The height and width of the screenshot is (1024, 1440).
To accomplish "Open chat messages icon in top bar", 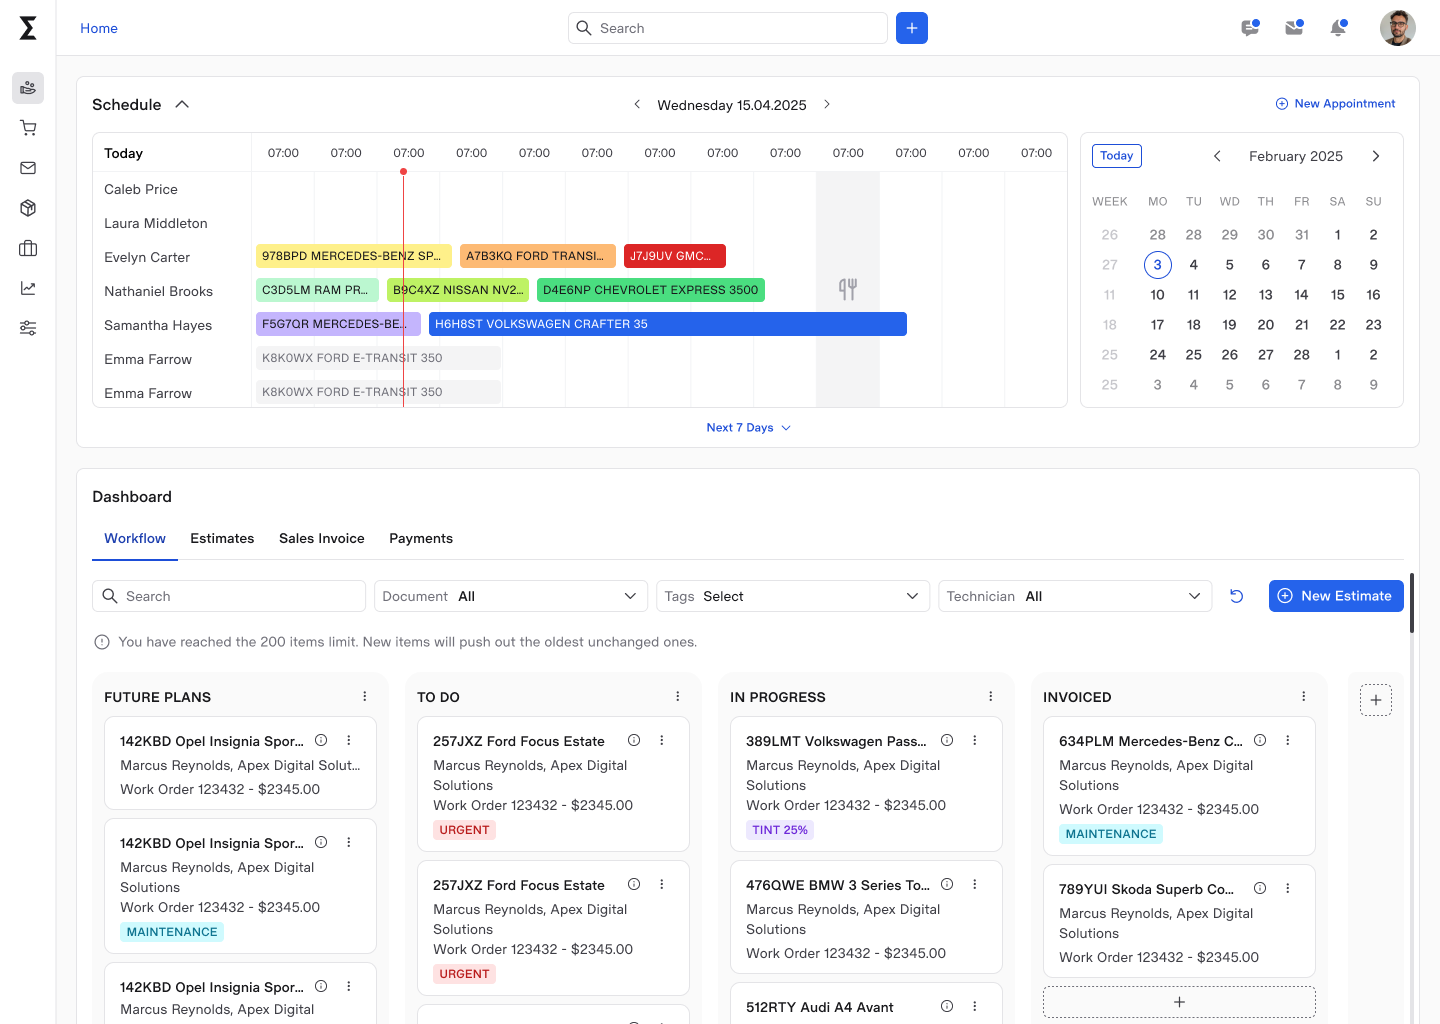I will click(x=1250, y=28).
